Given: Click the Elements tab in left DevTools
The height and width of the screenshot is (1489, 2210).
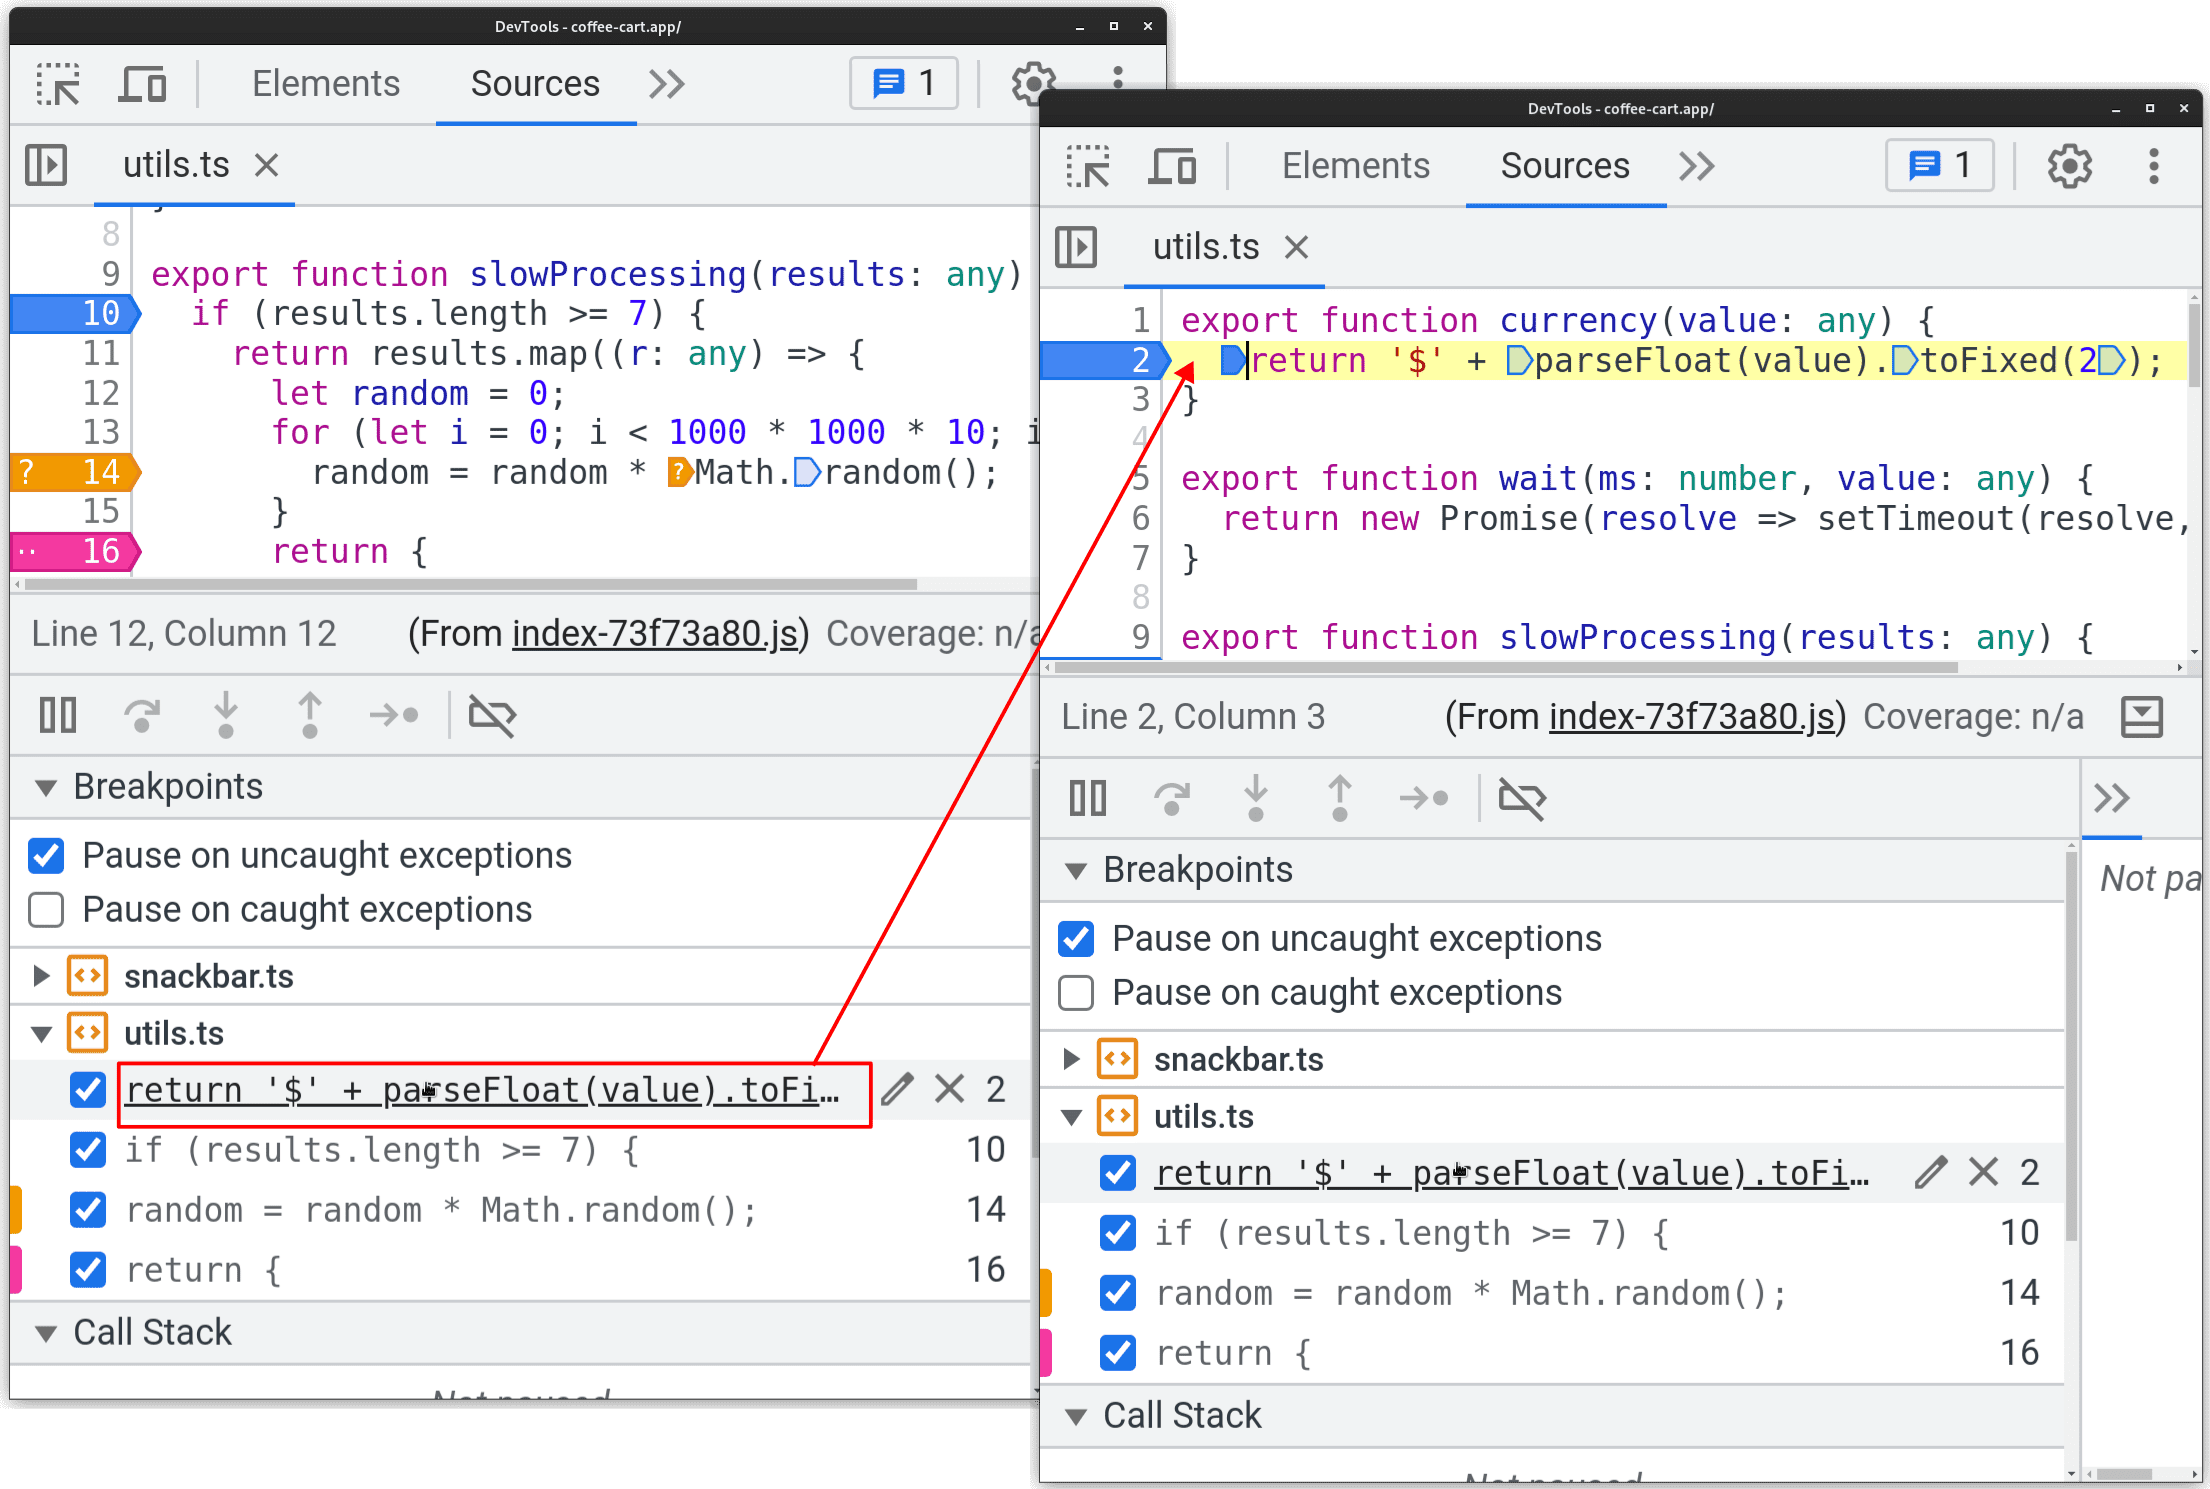Looking at the screenshot, I should tap(327, 83).
